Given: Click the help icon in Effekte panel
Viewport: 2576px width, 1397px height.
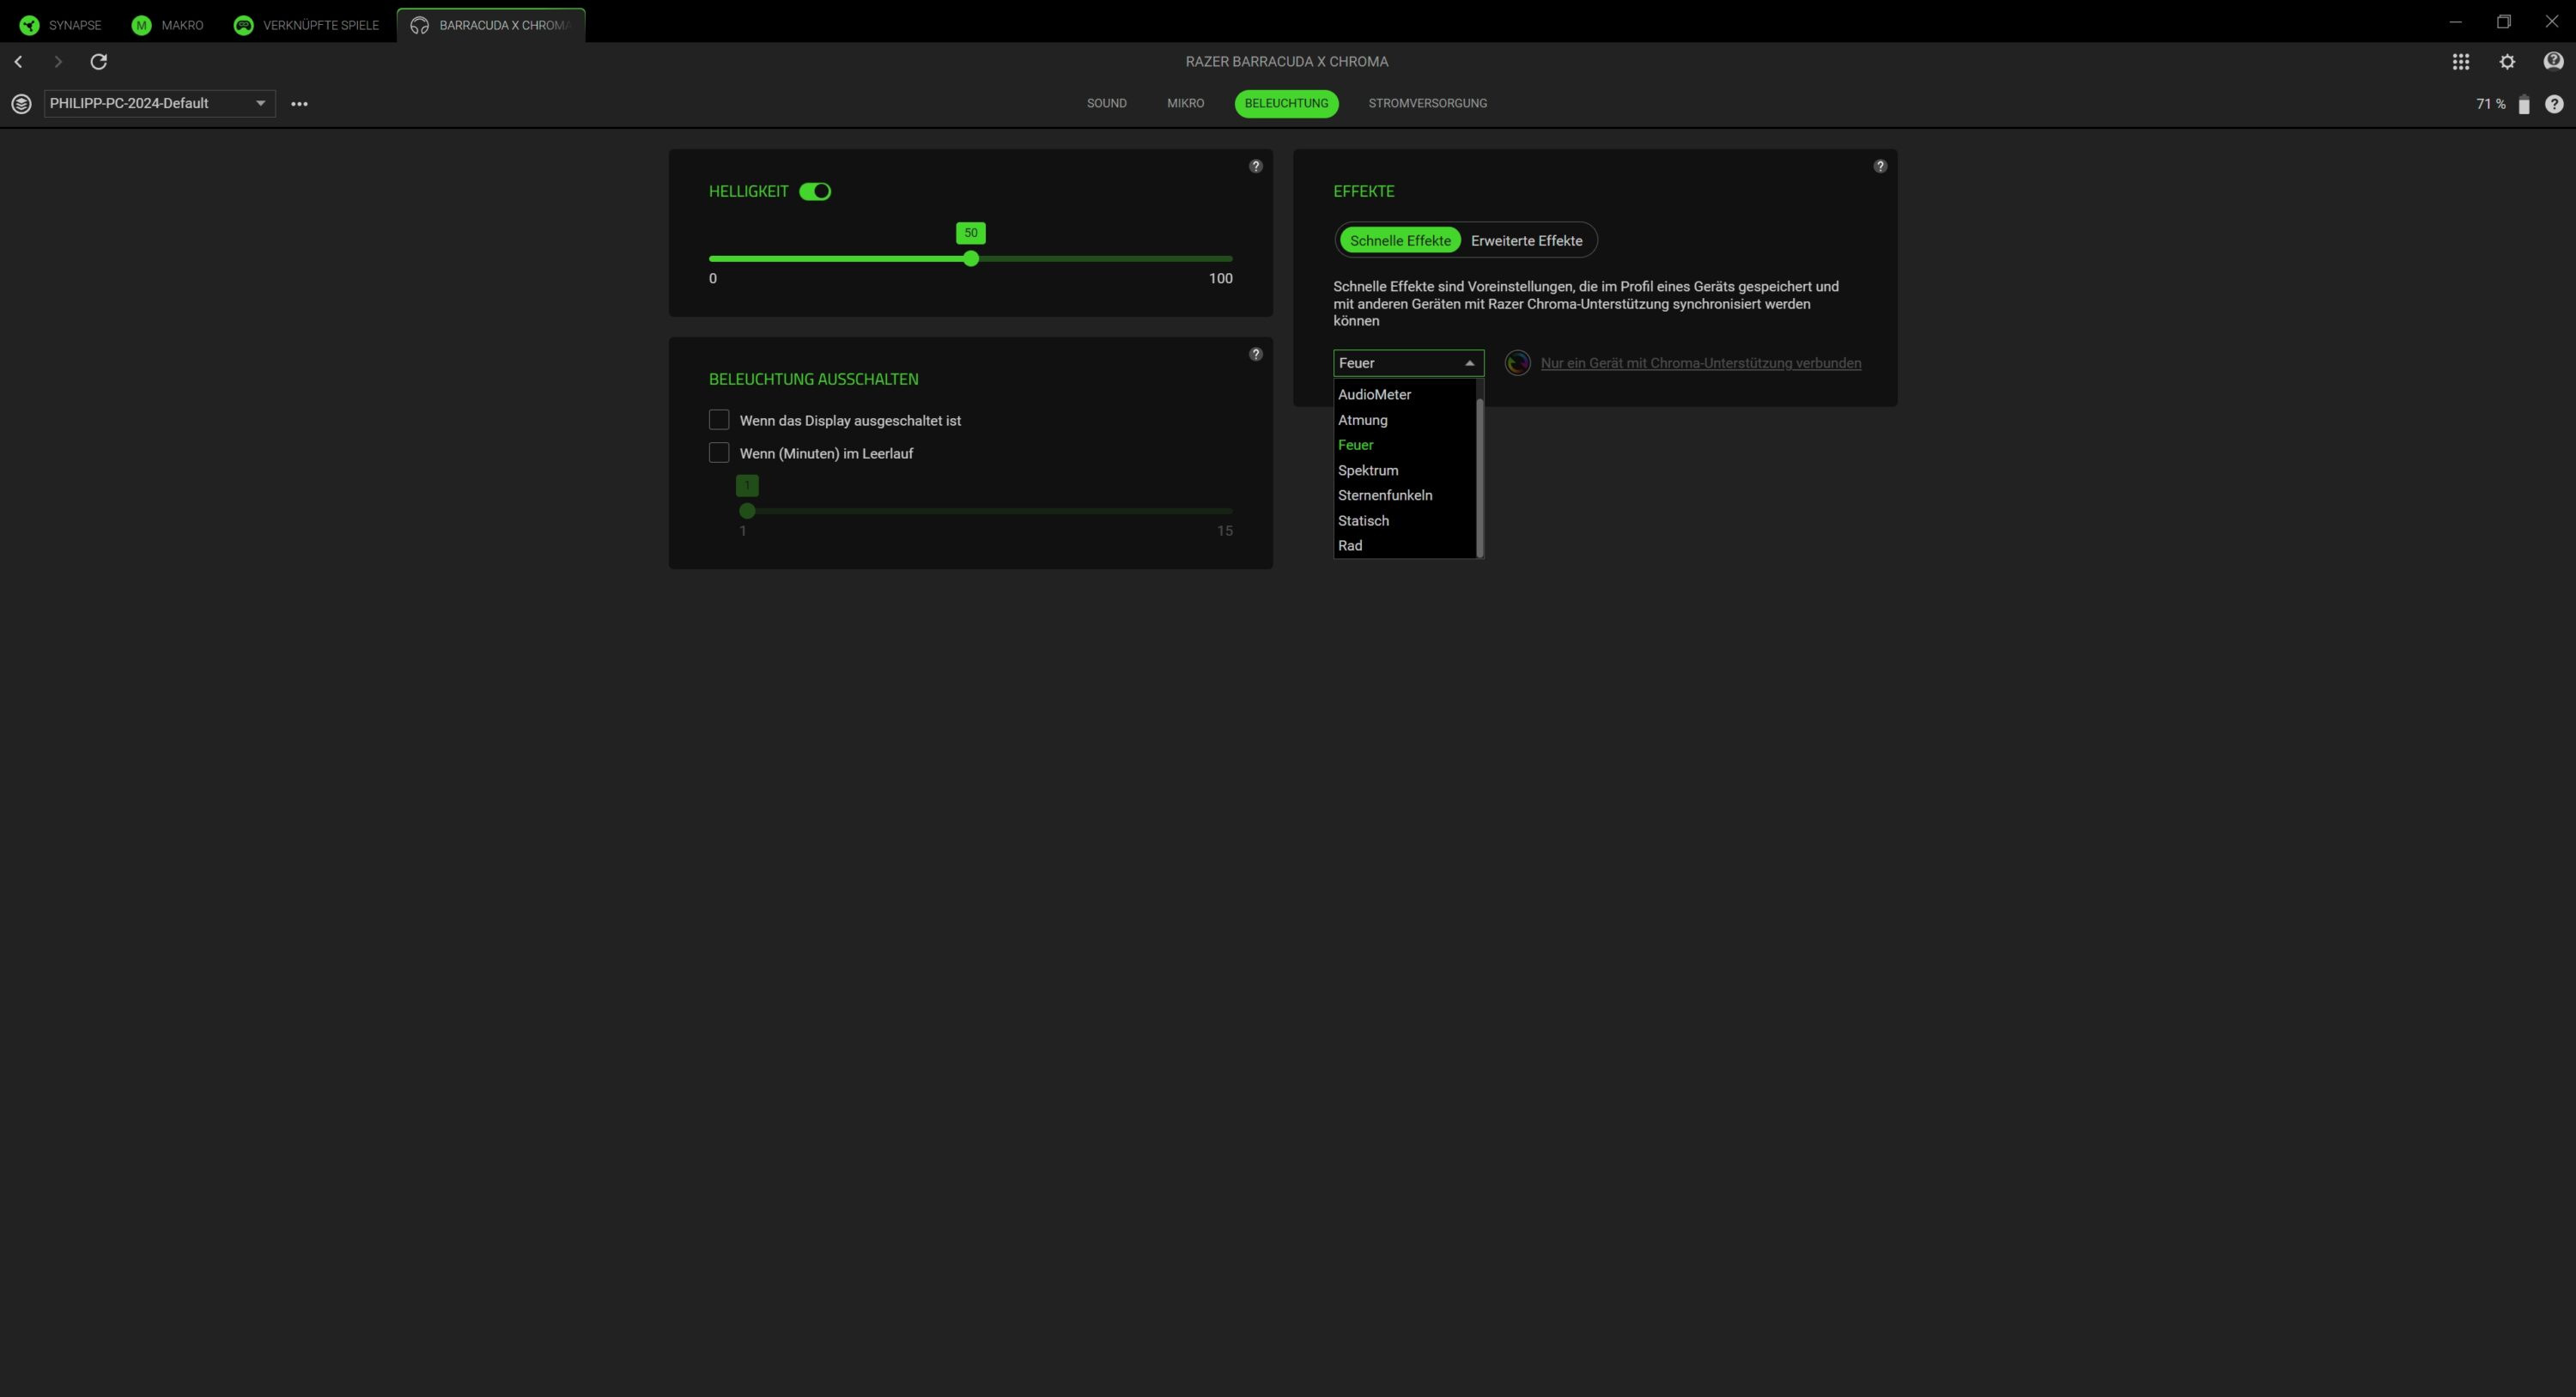Looking at the screenshot, I should pyautogui.click(x=1879, y=166).
